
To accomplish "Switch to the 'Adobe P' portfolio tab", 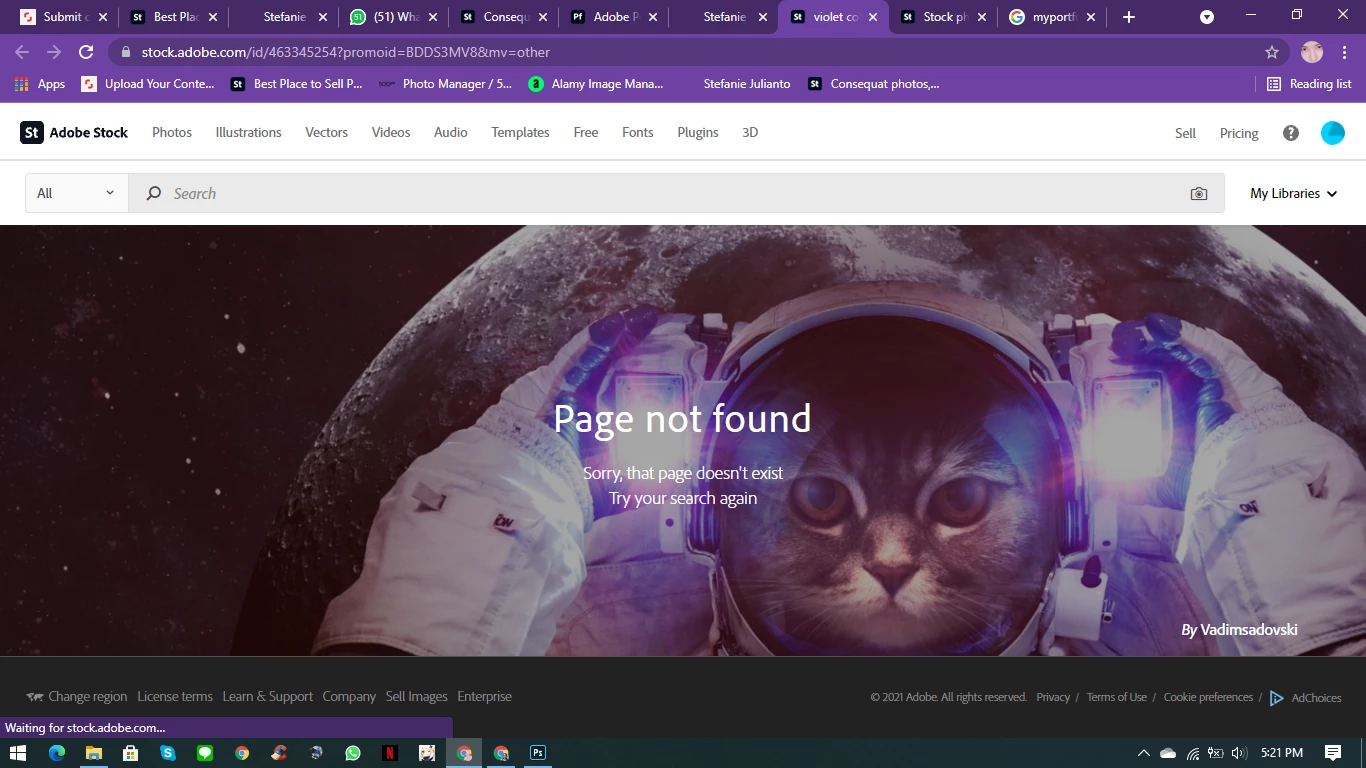I will (x=612, y=17).
